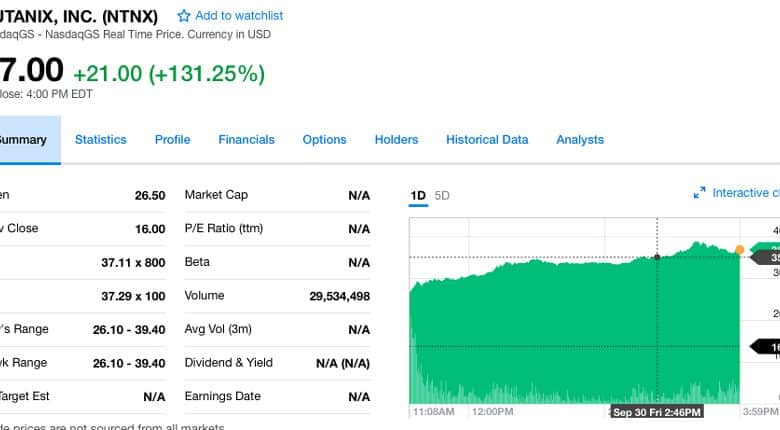This screenshot has height=430, width=780.
Task: Select the 1D chart range
Action: coord(418,196)
